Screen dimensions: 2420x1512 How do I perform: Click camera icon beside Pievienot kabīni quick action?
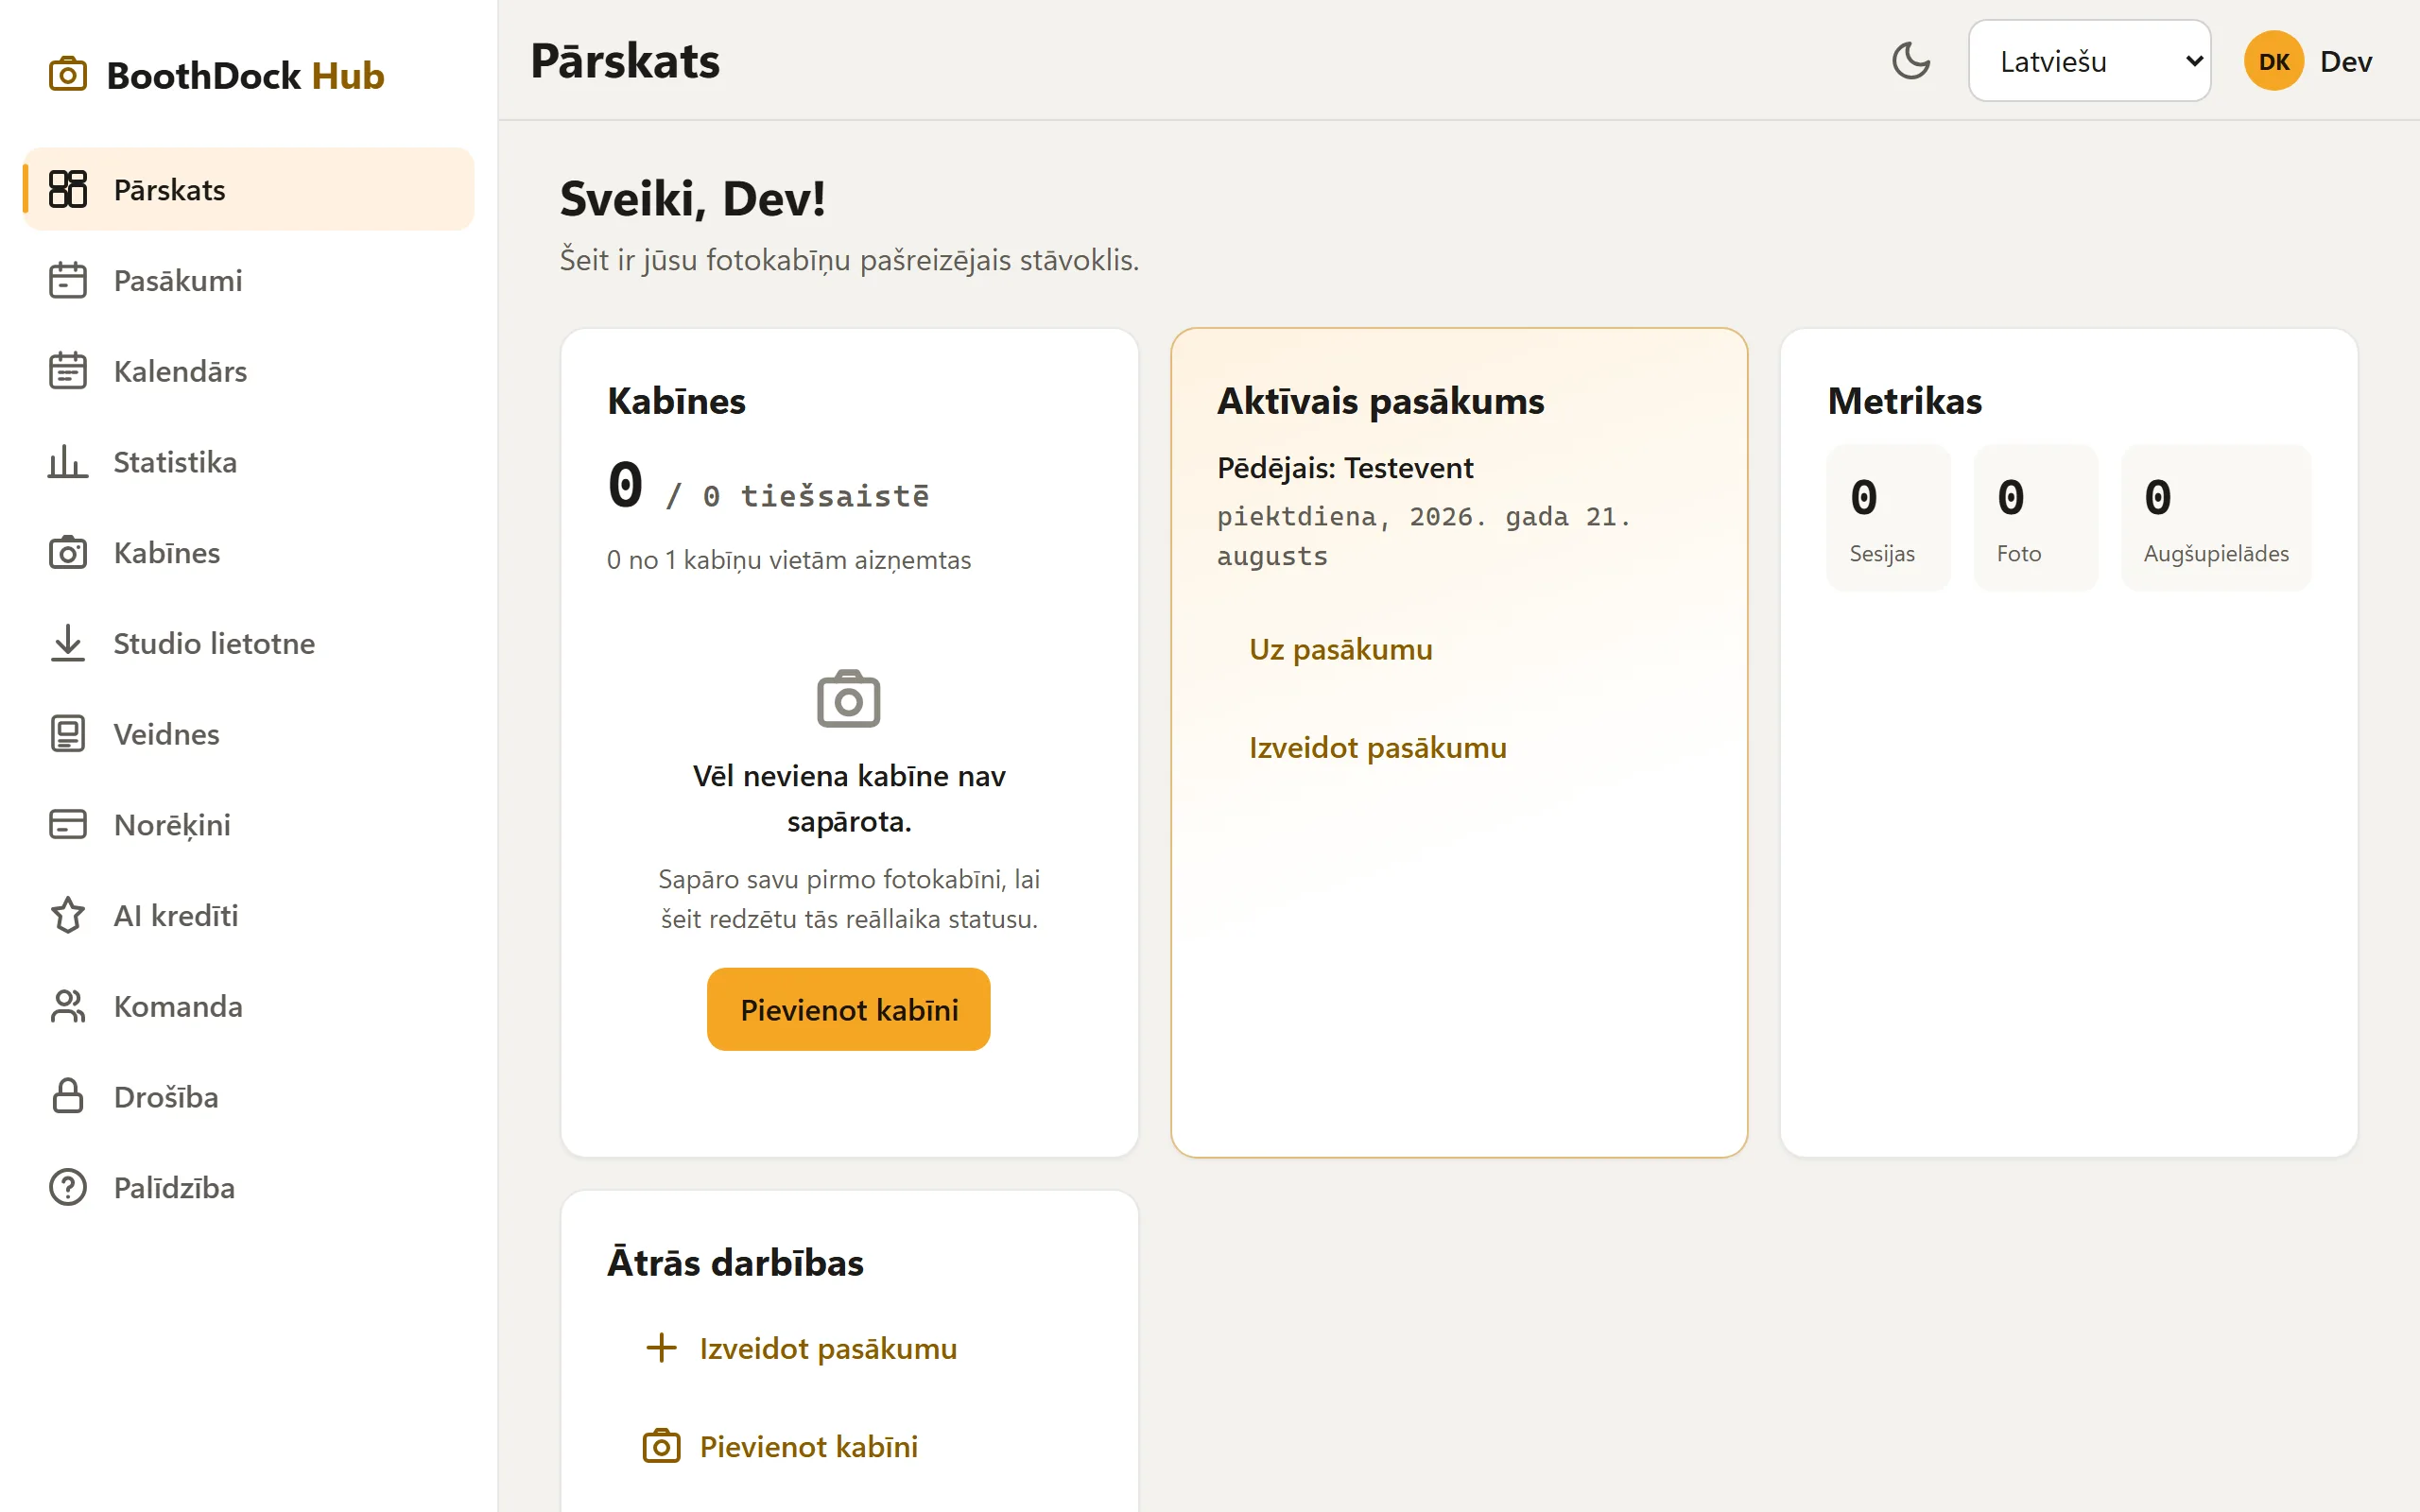[x=661, y=1446]
